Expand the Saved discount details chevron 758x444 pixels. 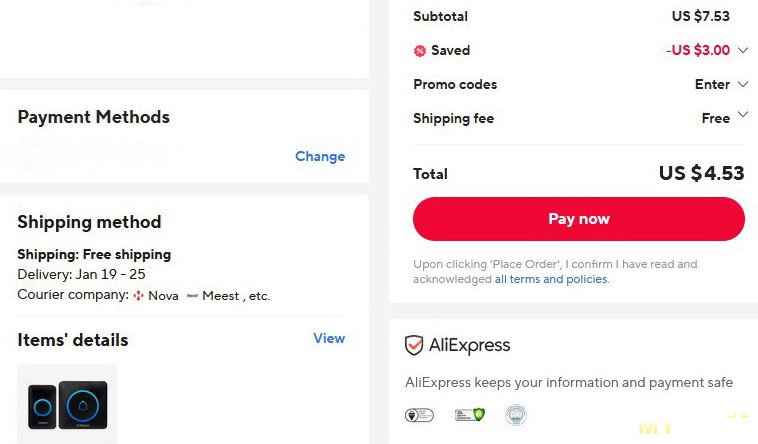point(742,50)
